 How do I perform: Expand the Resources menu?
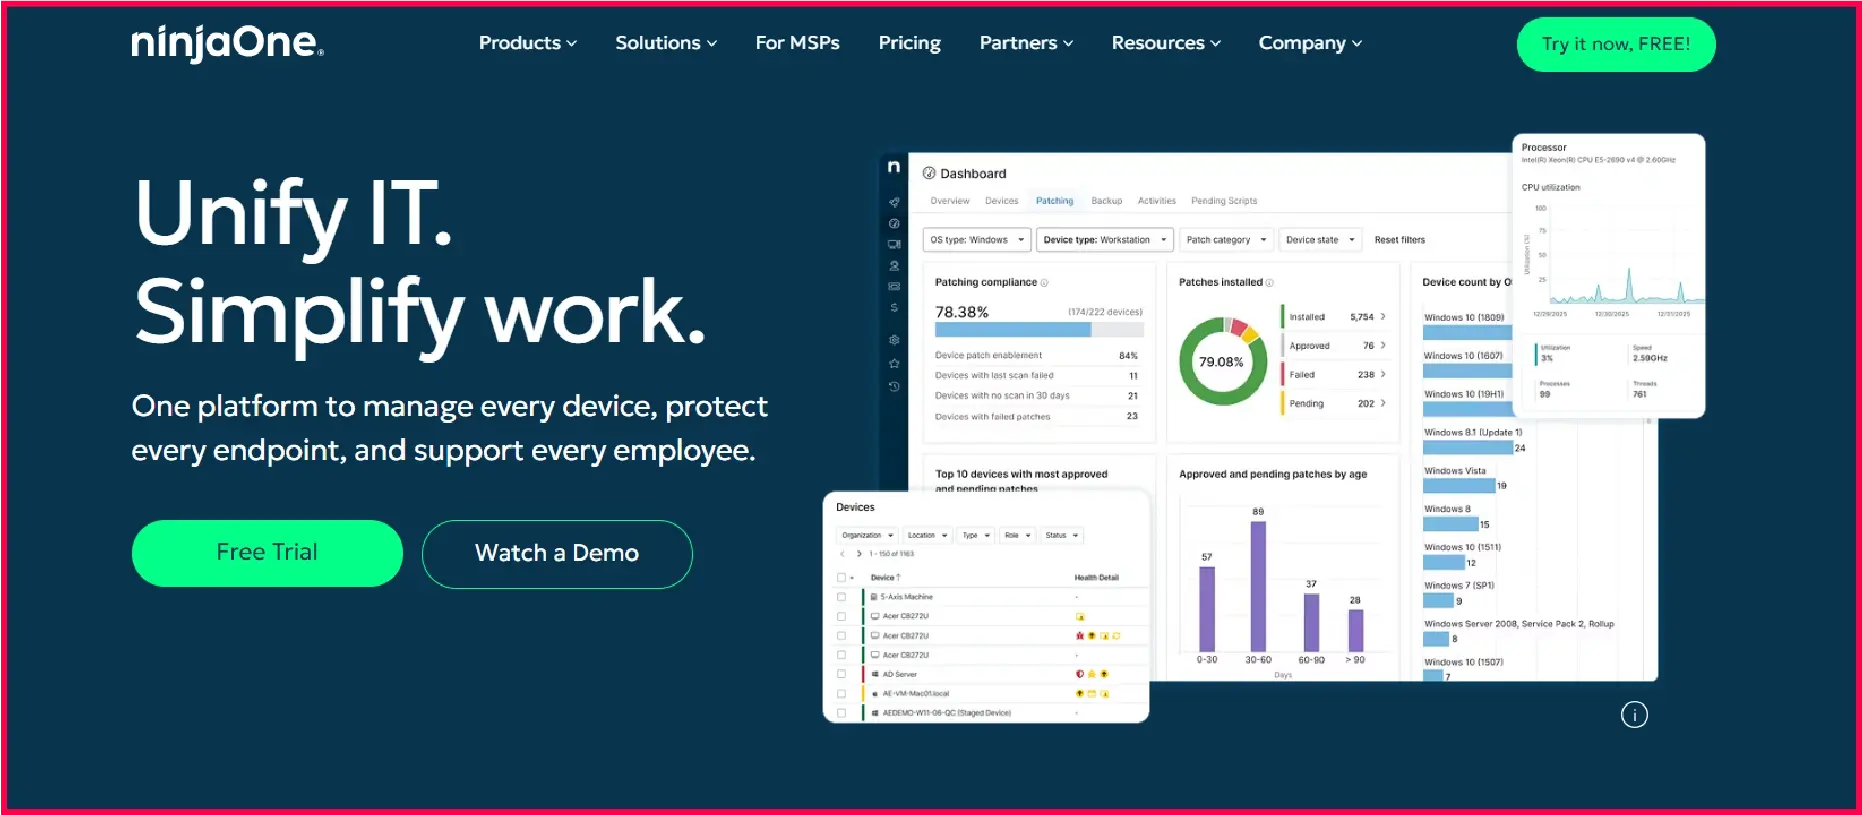(1166, 43)
